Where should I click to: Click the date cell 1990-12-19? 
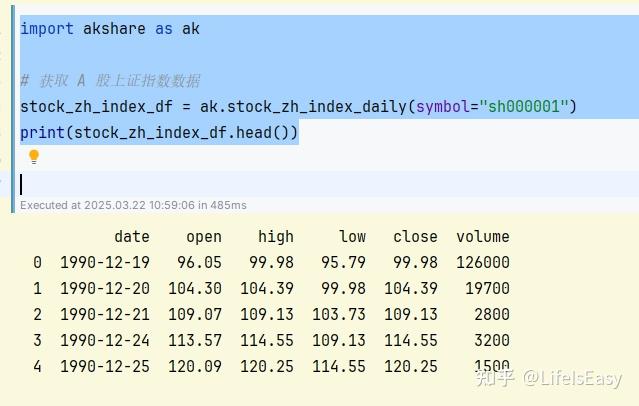[x=105, y=263]
